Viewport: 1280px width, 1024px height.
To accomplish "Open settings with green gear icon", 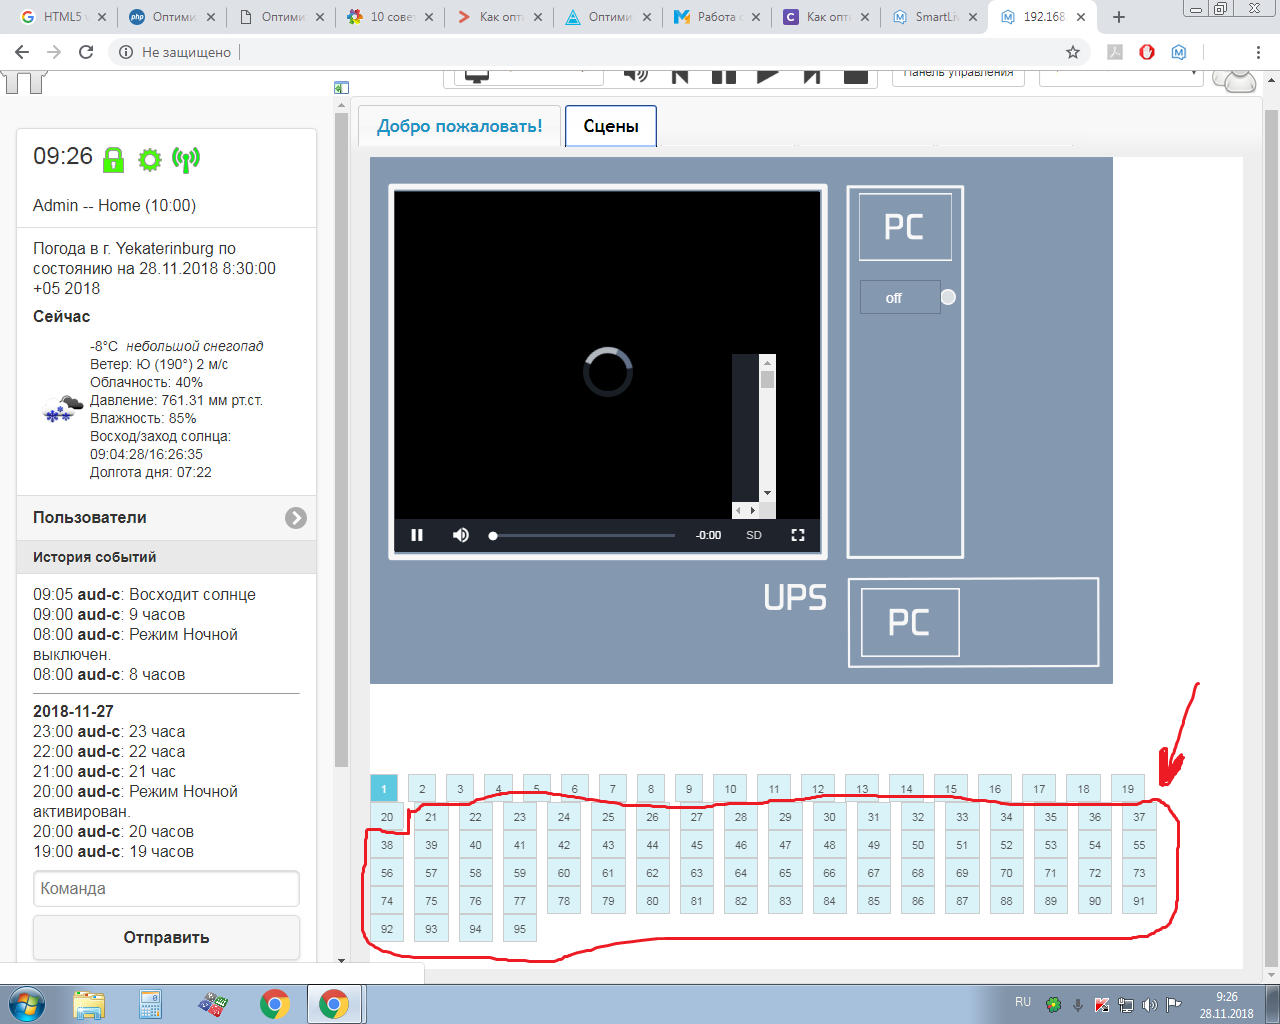I will click(x=150, y=159).
